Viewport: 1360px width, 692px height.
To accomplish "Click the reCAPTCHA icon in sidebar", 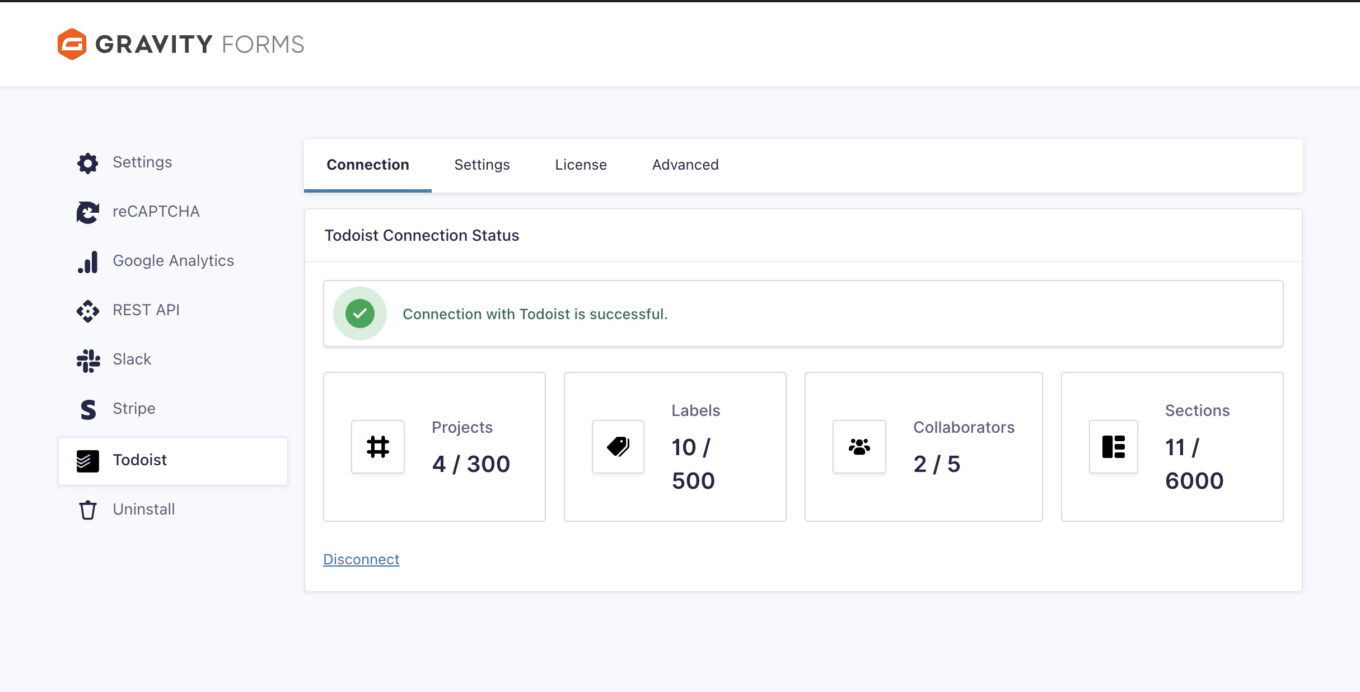I will coord(88,212).
